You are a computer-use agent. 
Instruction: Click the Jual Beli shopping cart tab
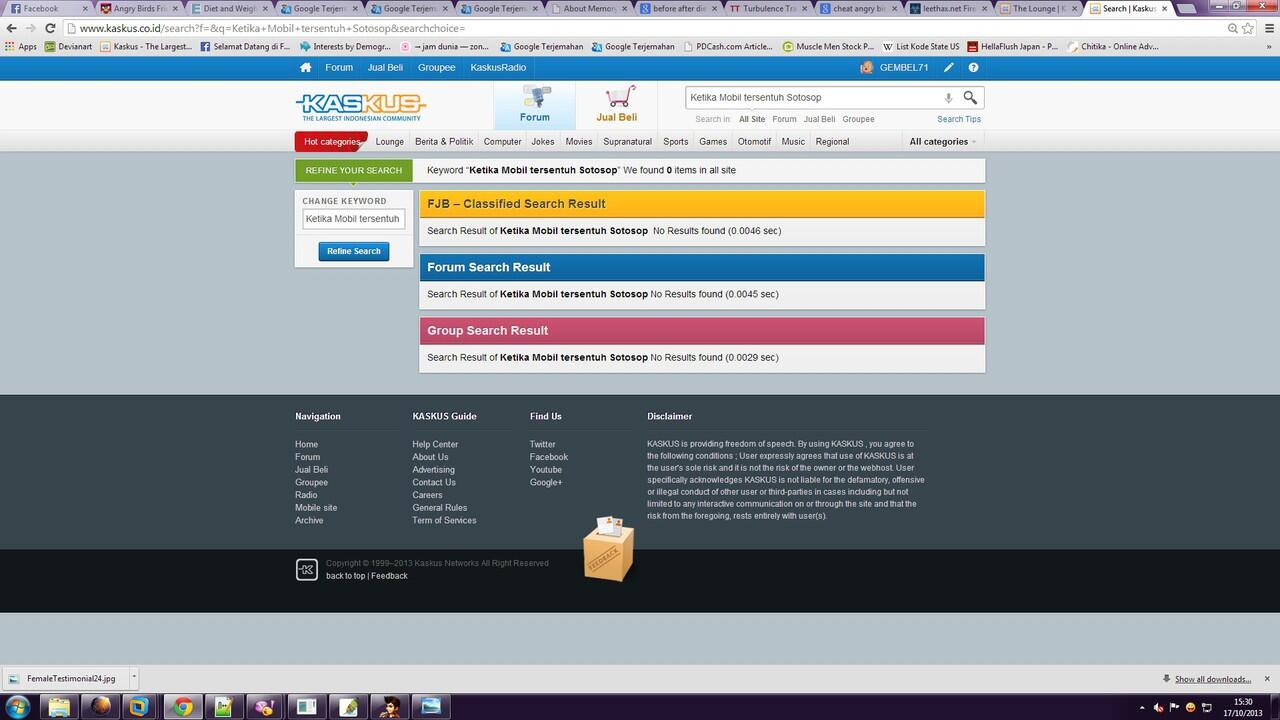[617, 105]
